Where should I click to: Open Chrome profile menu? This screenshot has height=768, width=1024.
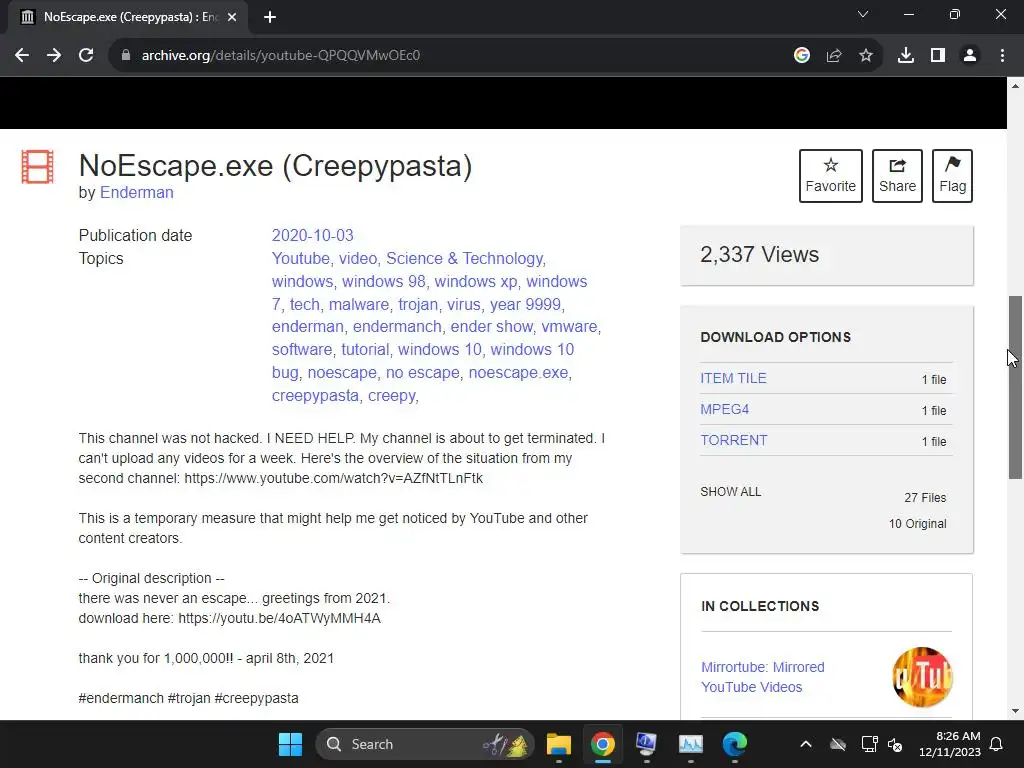tap(970, 56)
